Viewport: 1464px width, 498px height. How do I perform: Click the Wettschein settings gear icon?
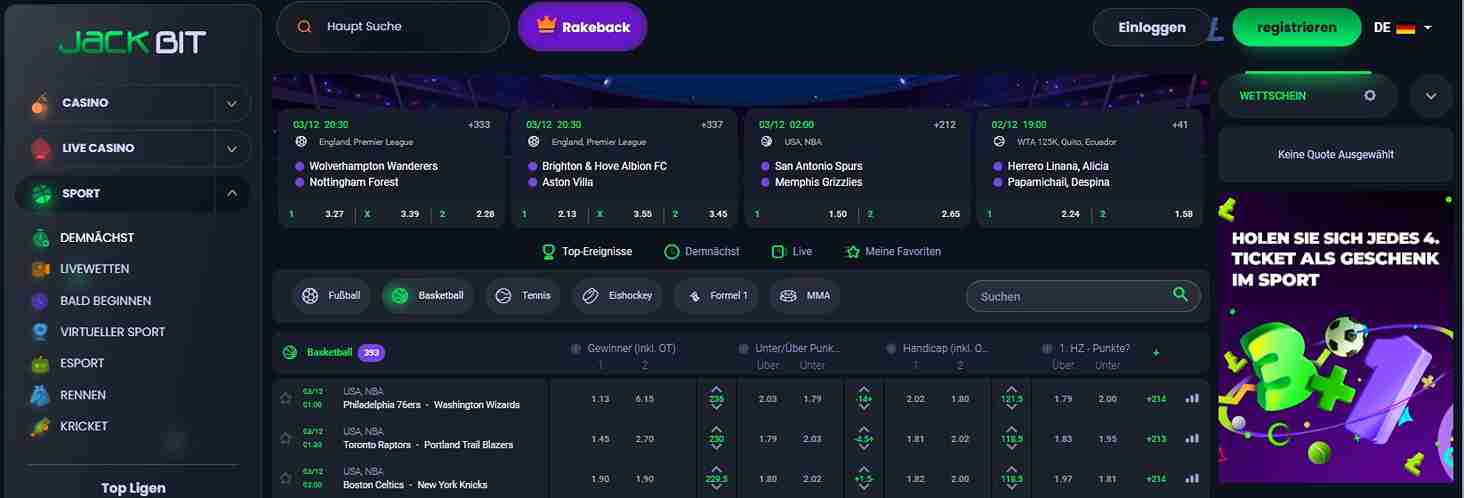(1370, 96)
